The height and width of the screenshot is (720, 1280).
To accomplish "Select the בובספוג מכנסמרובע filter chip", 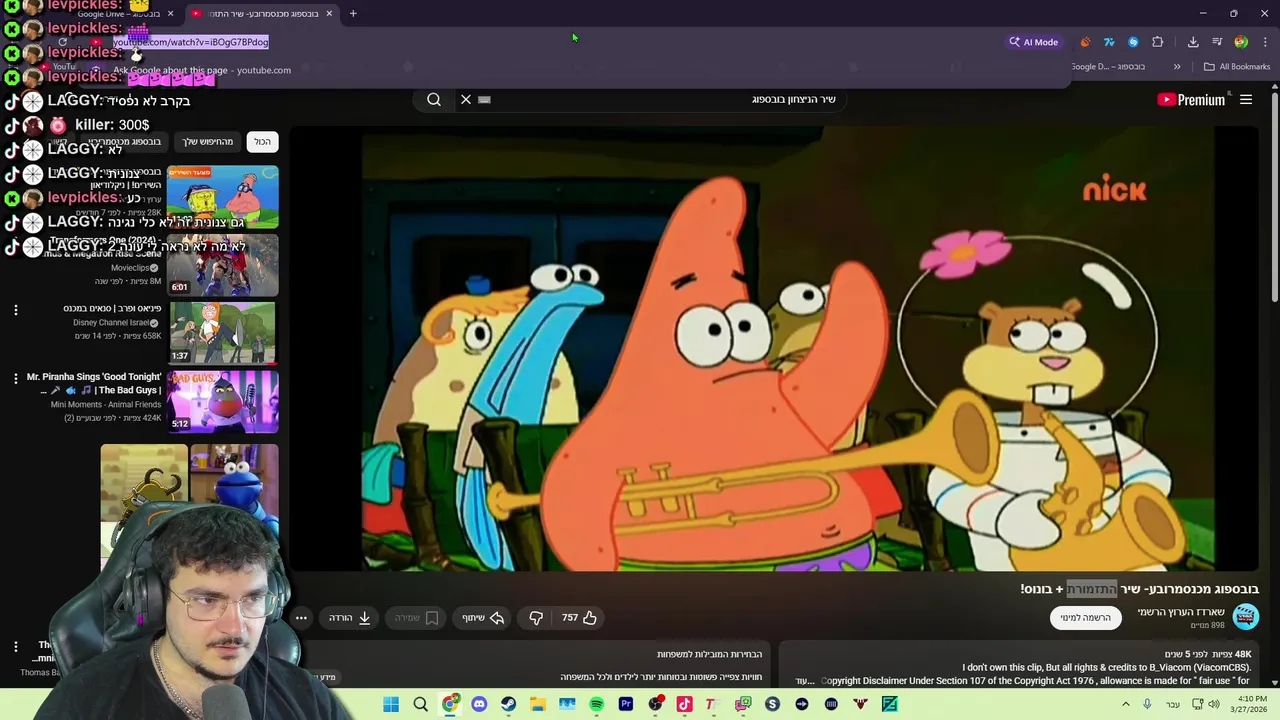I will coord(125,141).
